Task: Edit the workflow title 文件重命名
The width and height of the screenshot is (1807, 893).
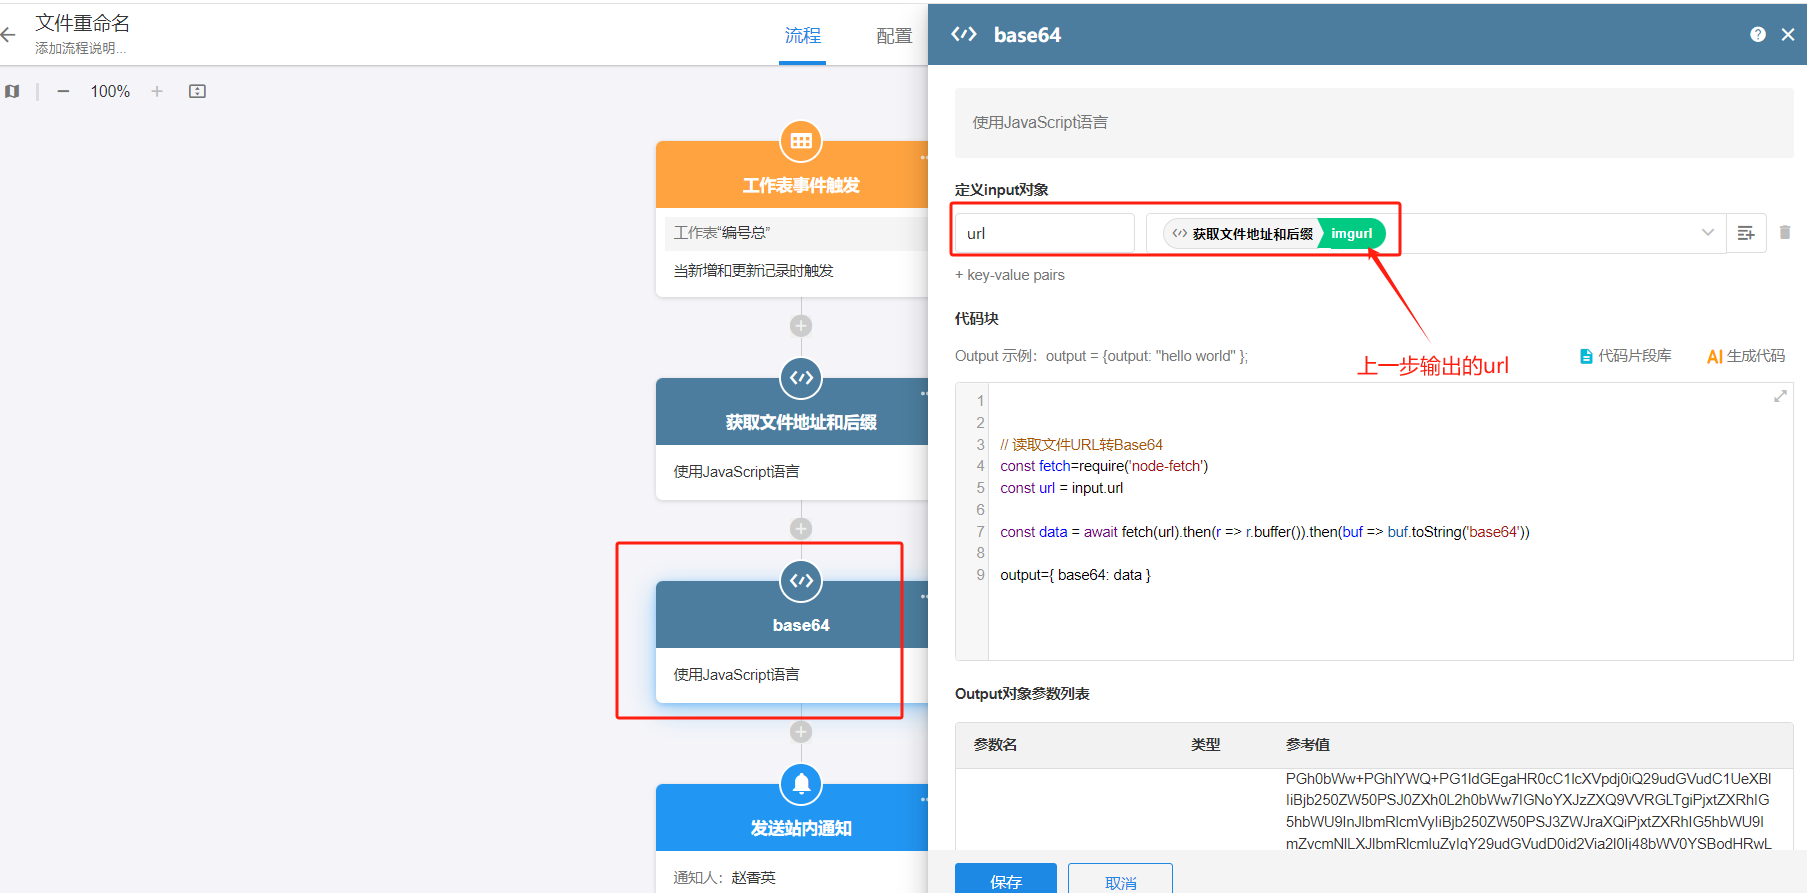Action: click(83, 23)
